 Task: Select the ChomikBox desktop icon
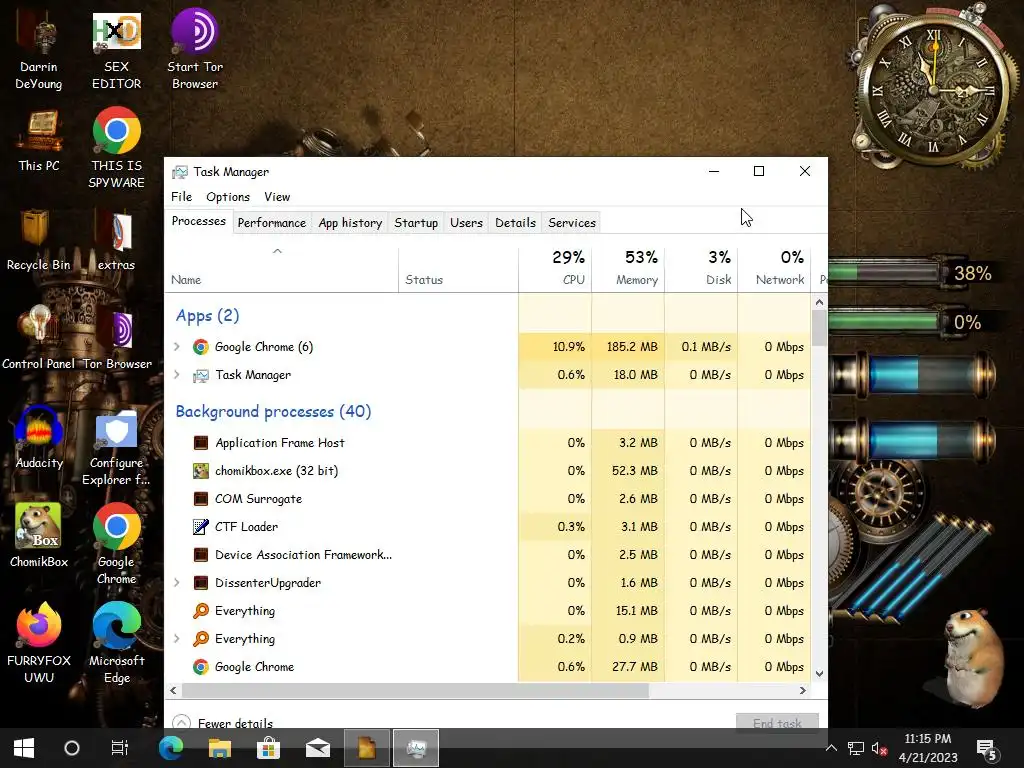point(39,536)
